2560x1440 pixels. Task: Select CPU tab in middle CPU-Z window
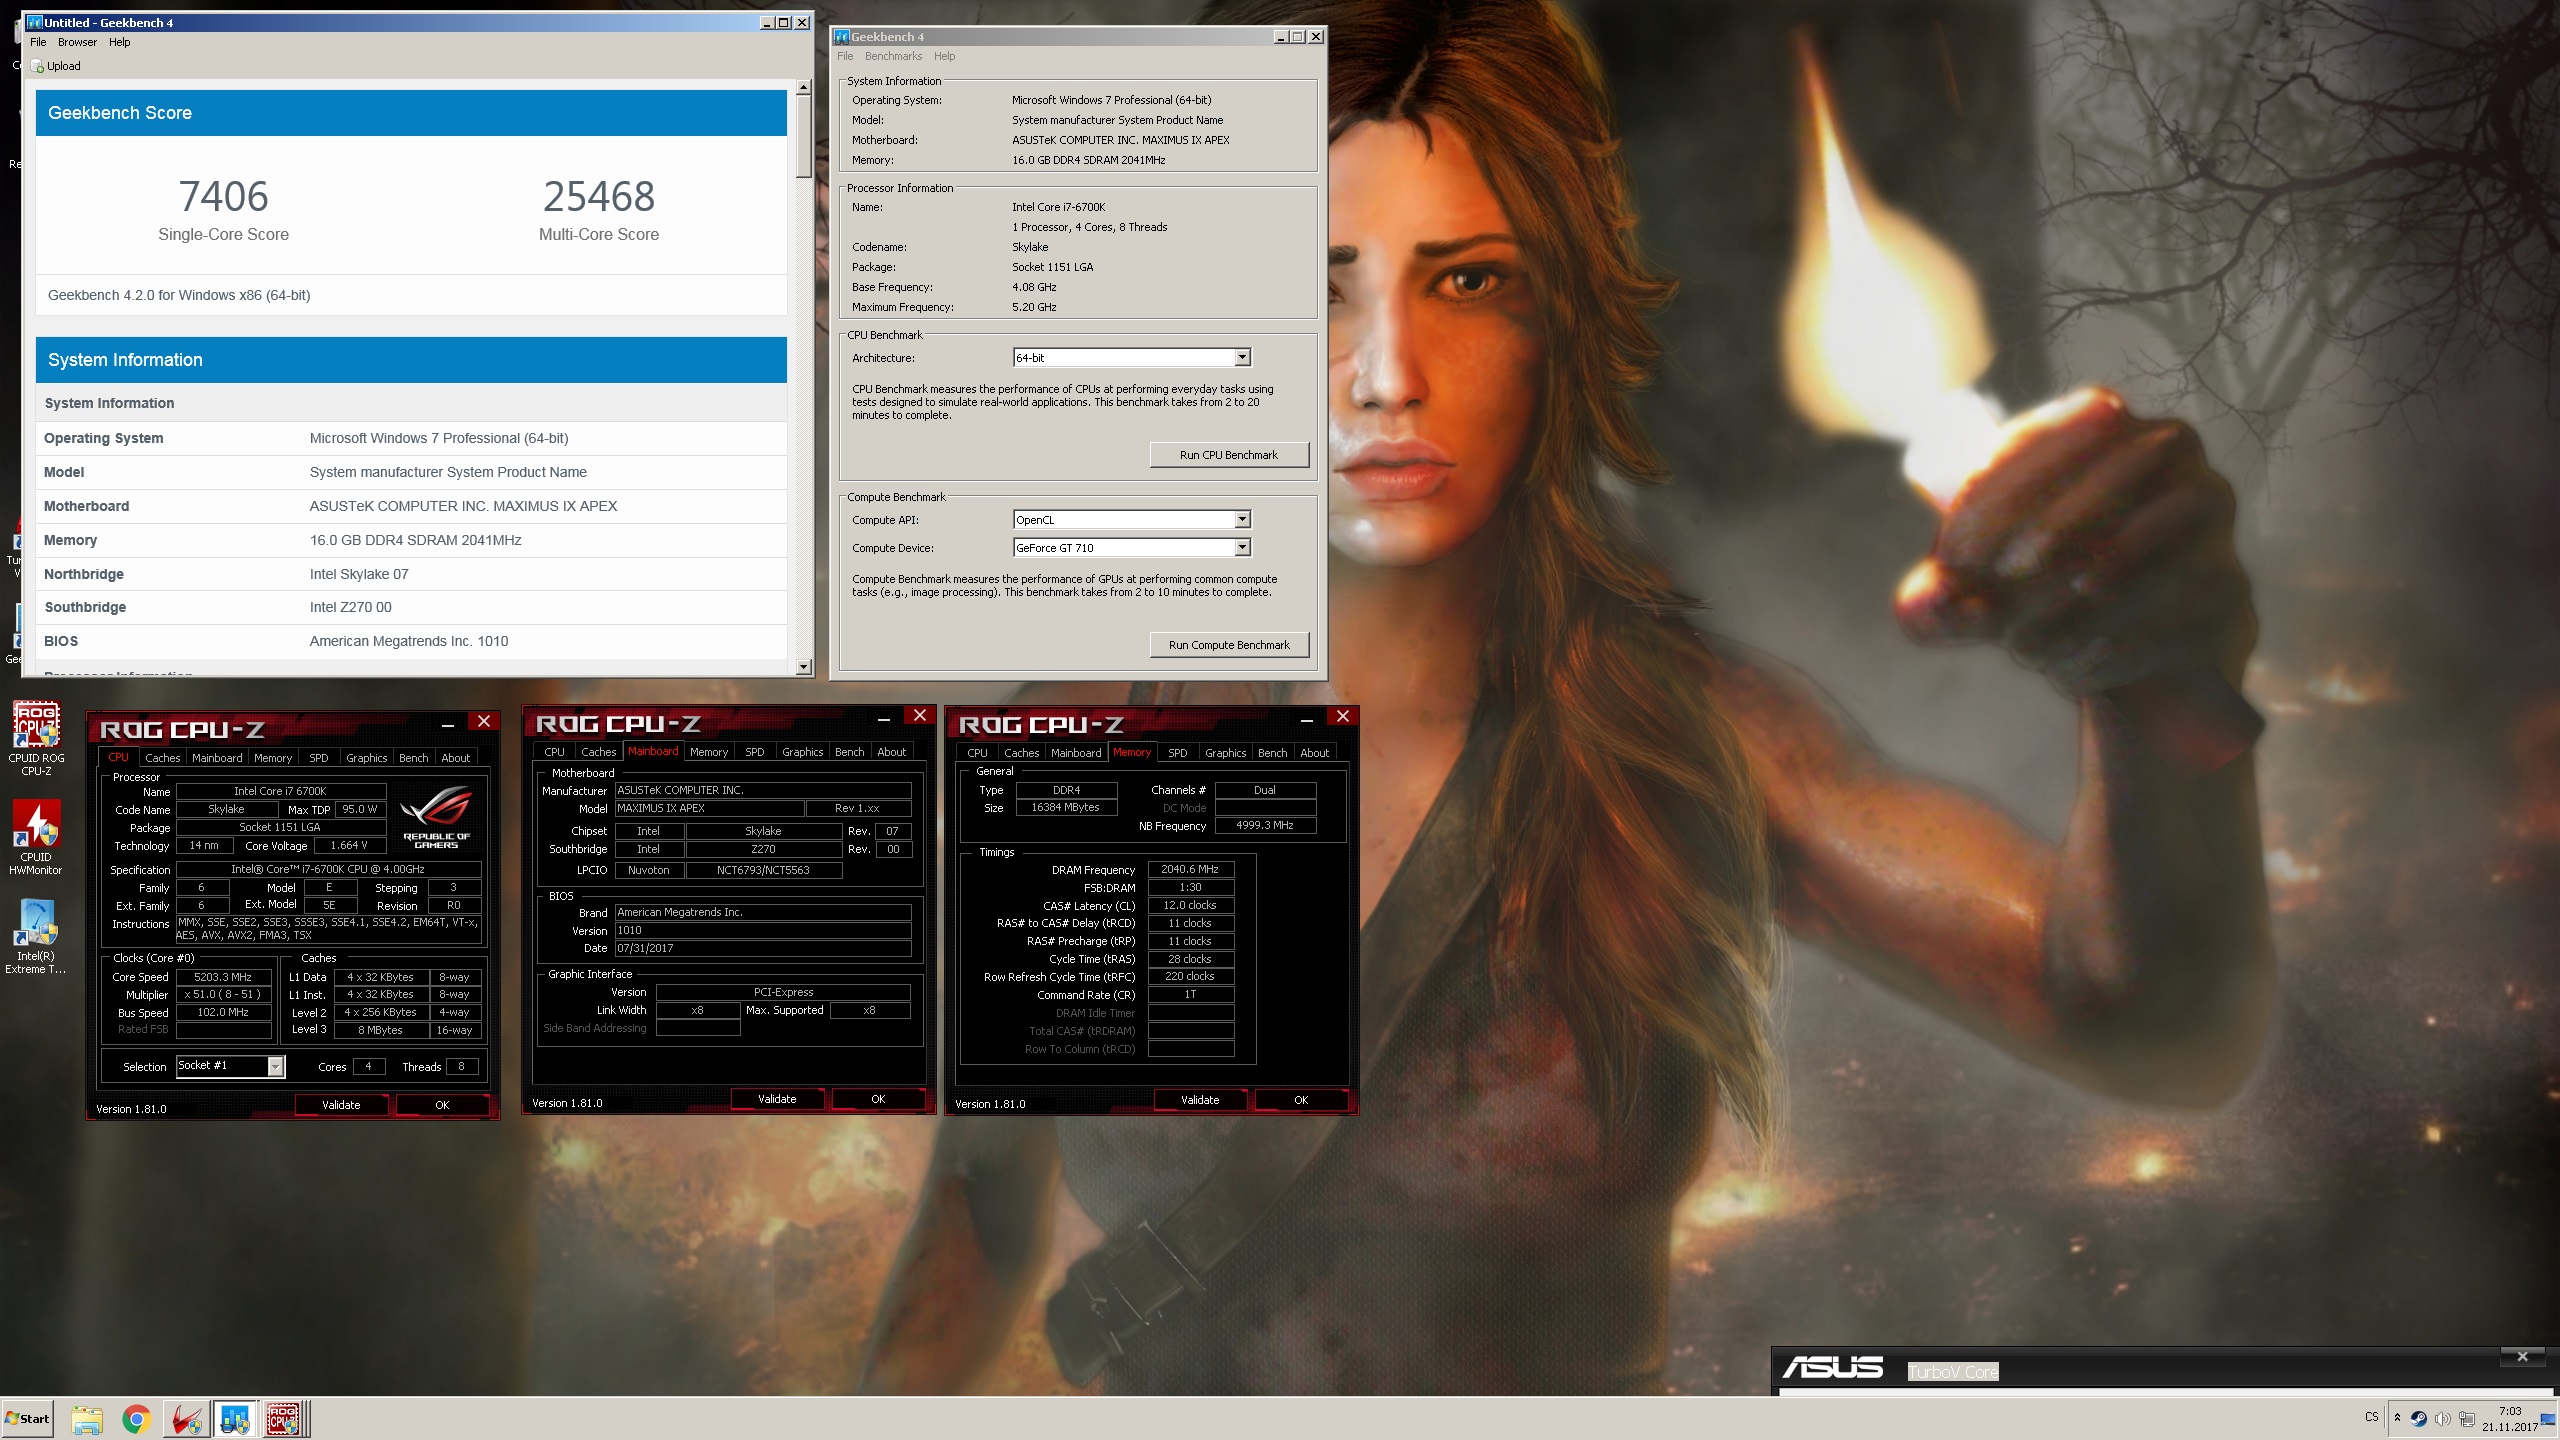click(x=554, y=752)
